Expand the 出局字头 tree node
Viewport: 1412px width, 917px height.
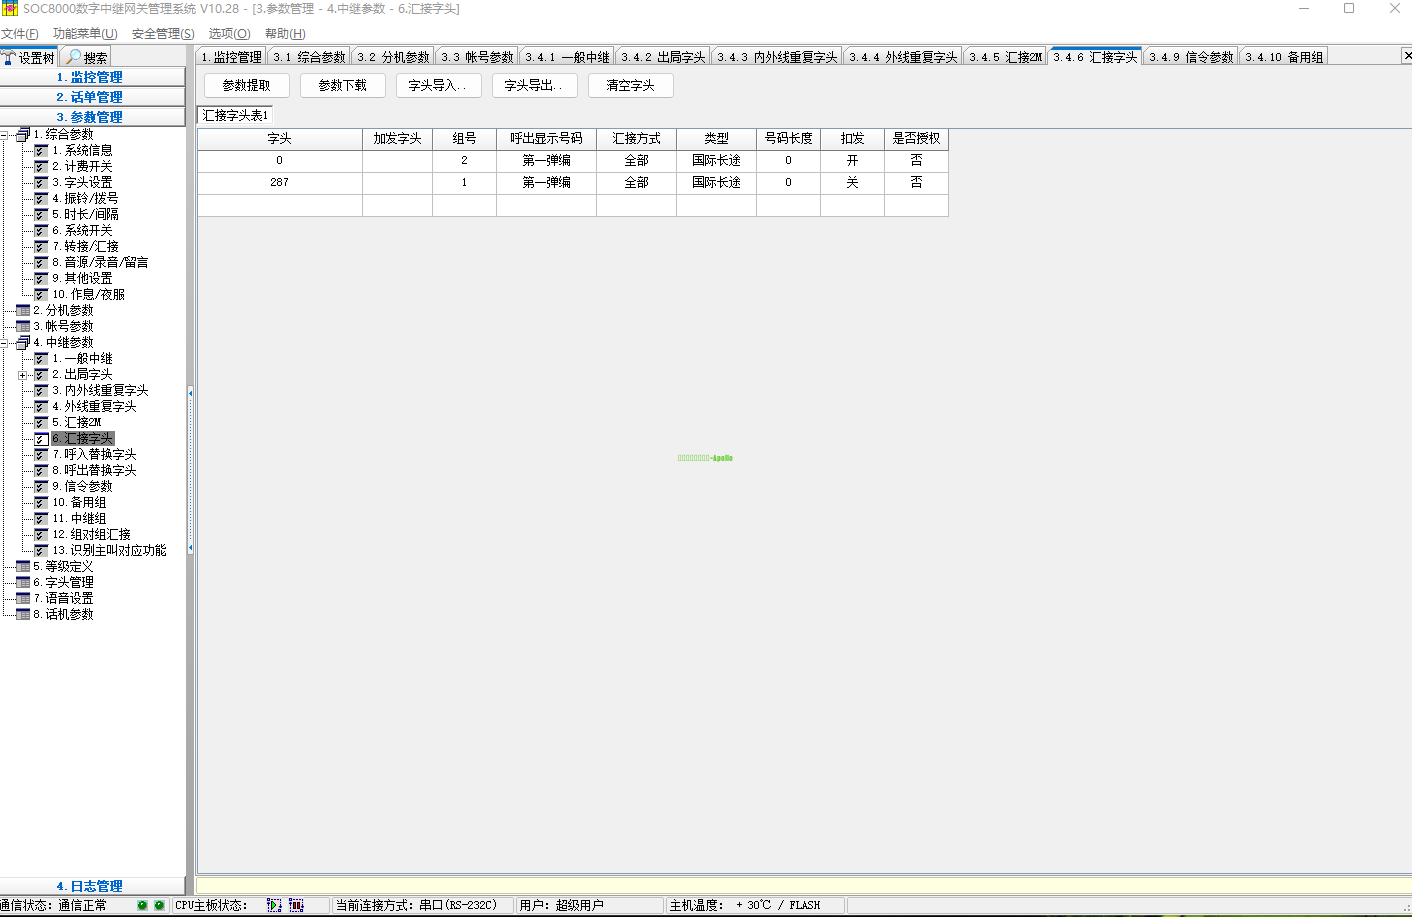[22, 374]
